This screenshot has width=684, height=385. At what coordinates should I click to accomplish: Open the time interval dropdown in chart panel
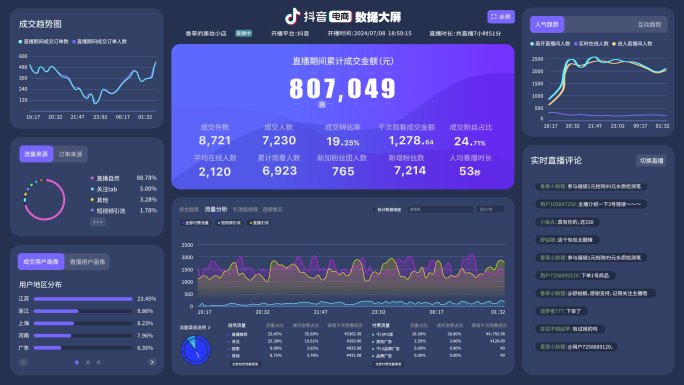490,209
